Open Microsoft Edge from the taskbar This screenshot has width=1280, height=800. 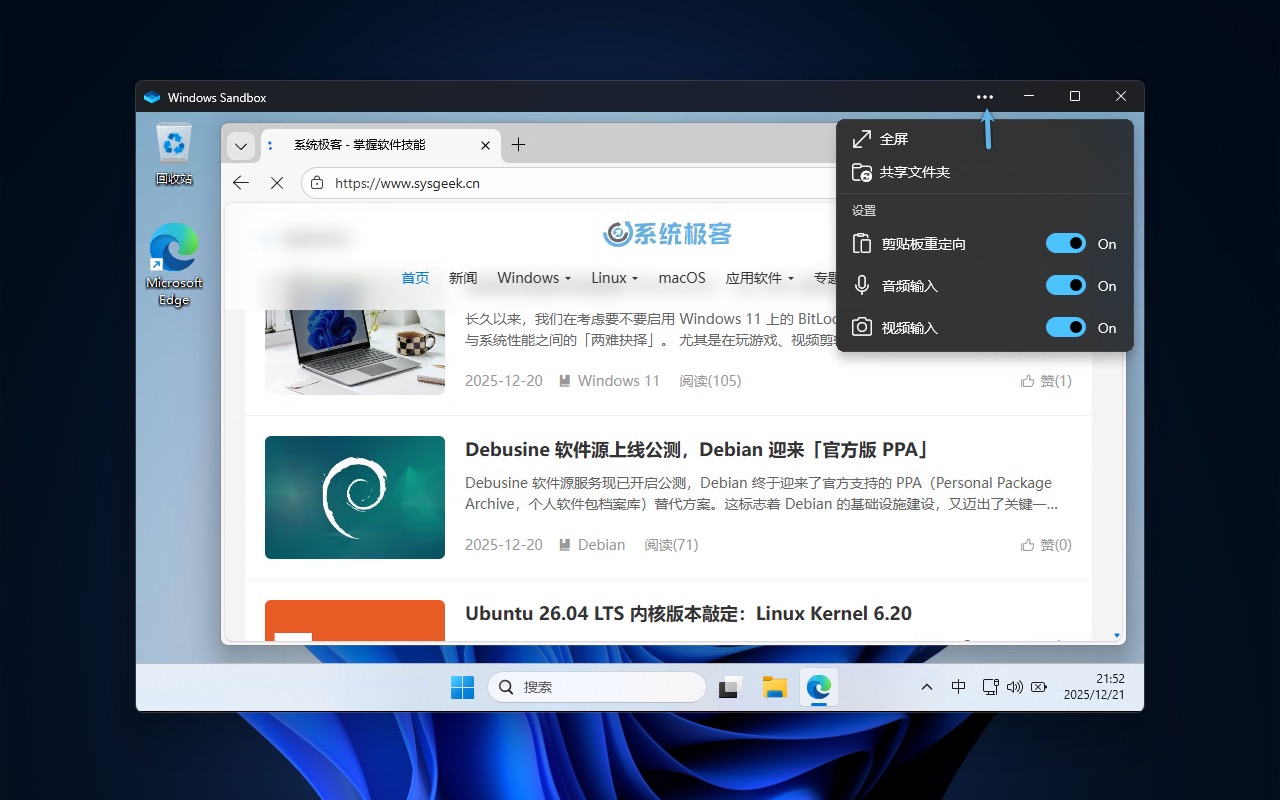point(818,687)
